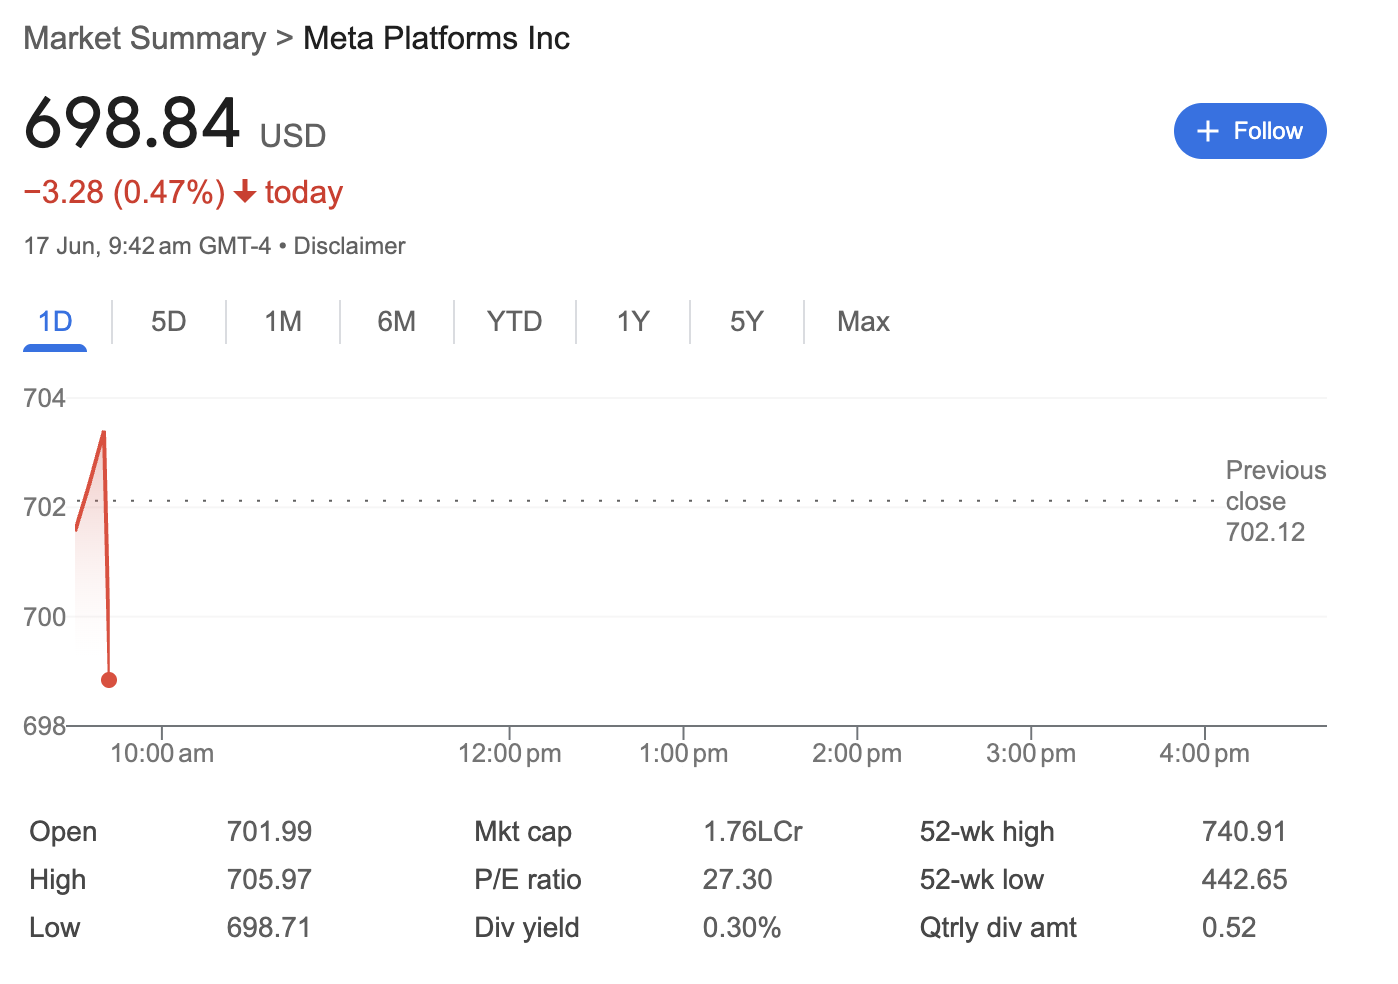Click the 740.91 value

(x=1244, y=831)
